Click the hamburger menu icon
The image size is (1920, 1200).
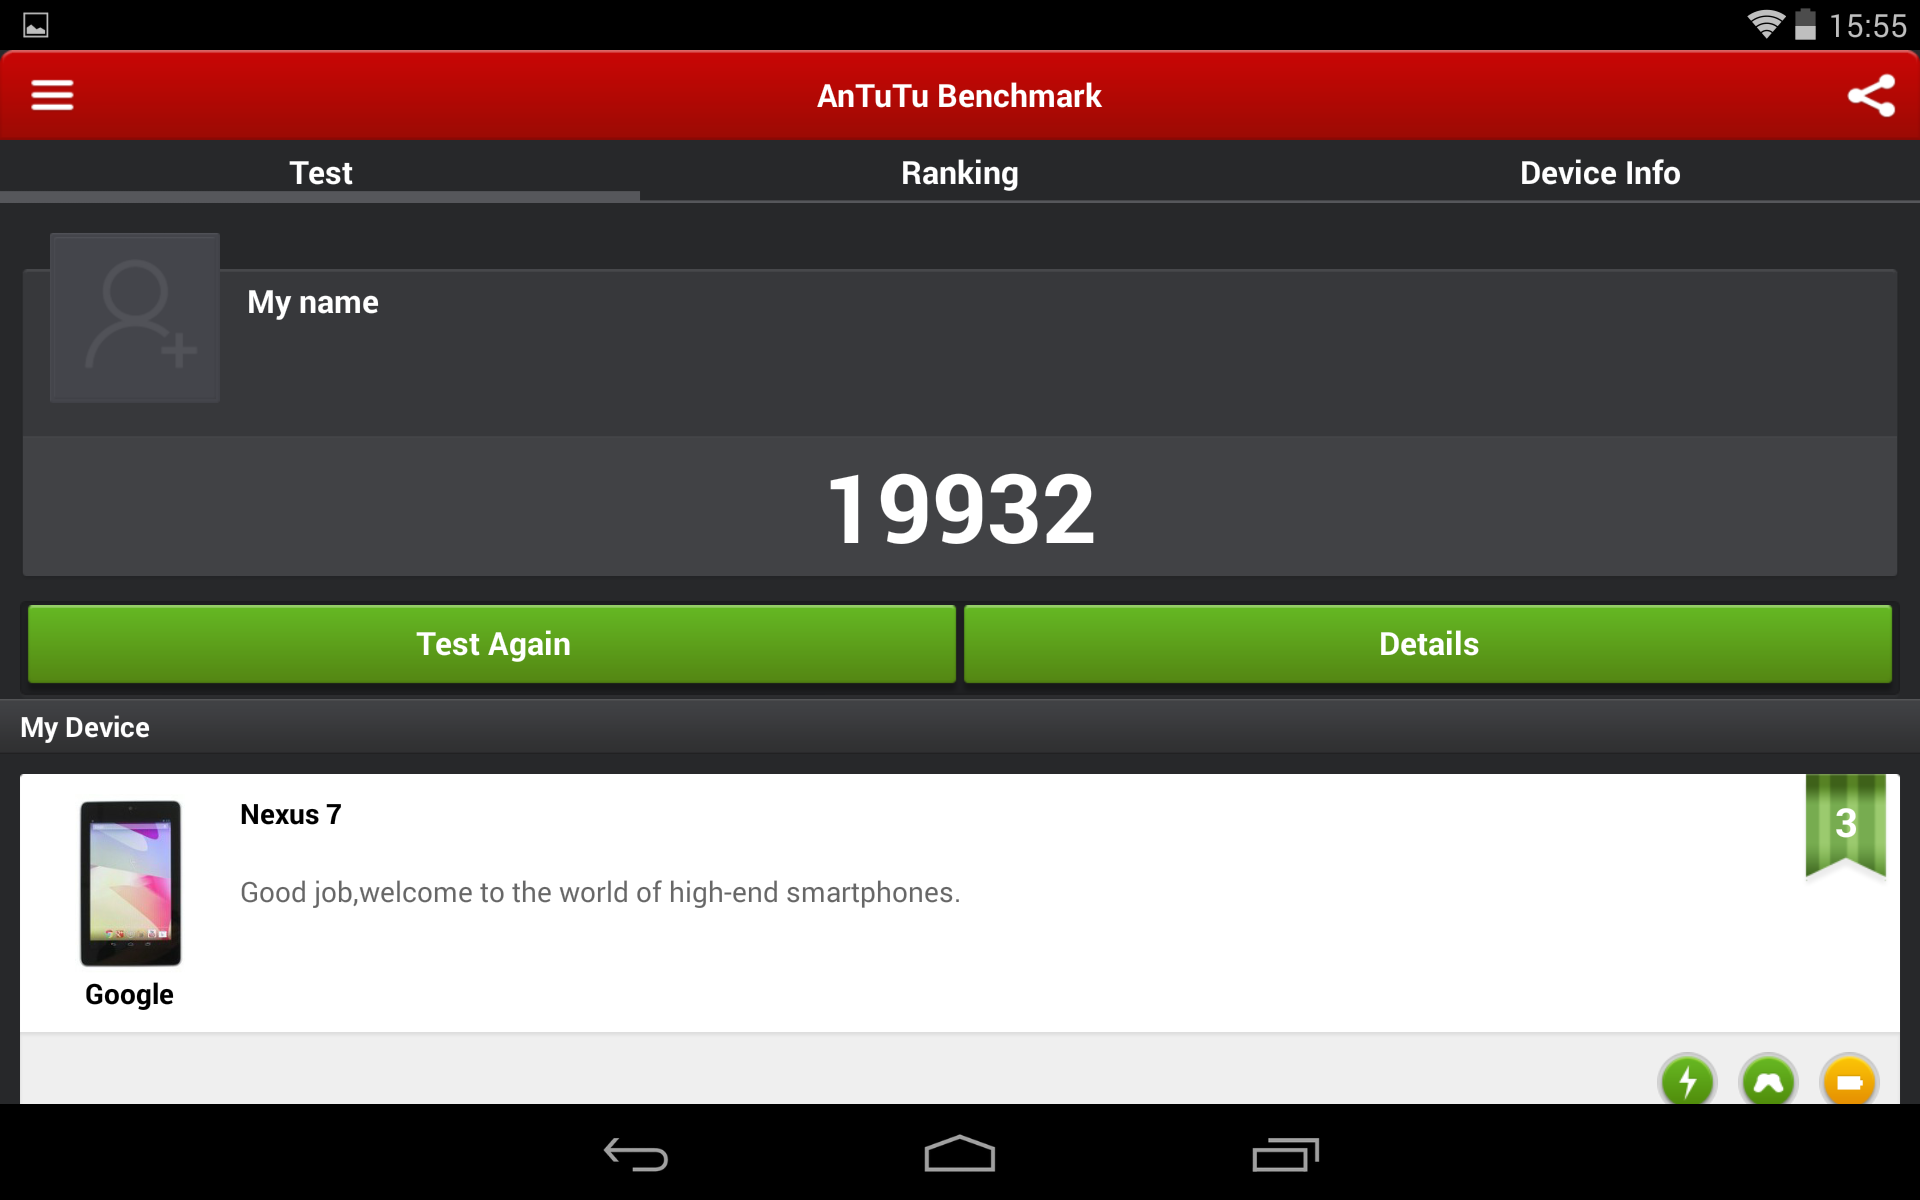tap(51, 94)
